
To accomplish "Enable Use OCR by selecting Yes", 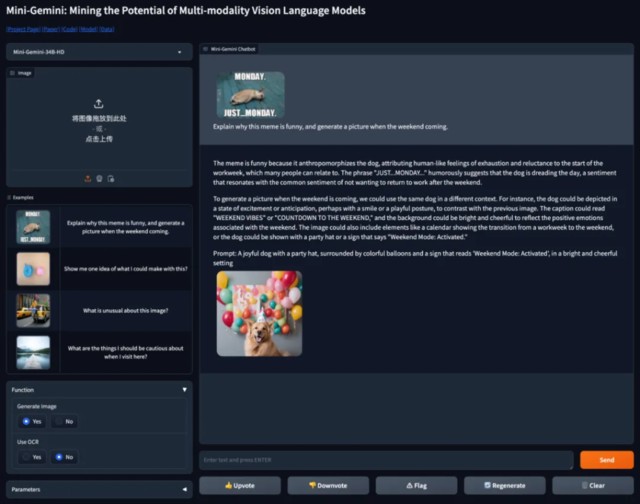I will point(32,457).
